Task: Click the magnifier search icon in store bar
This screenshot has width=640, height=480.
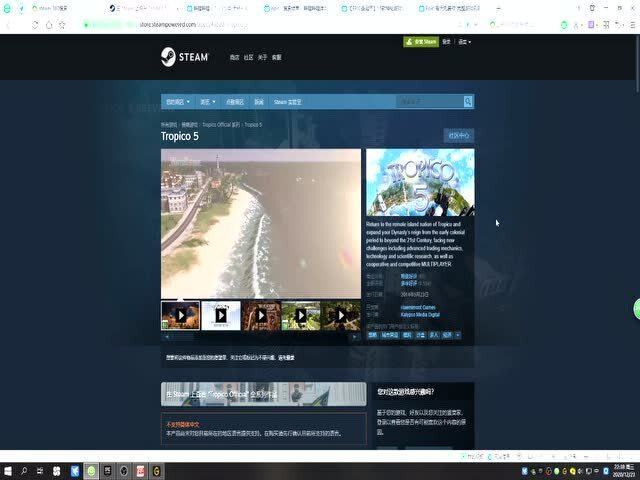Action: click(x=468, y=101)
